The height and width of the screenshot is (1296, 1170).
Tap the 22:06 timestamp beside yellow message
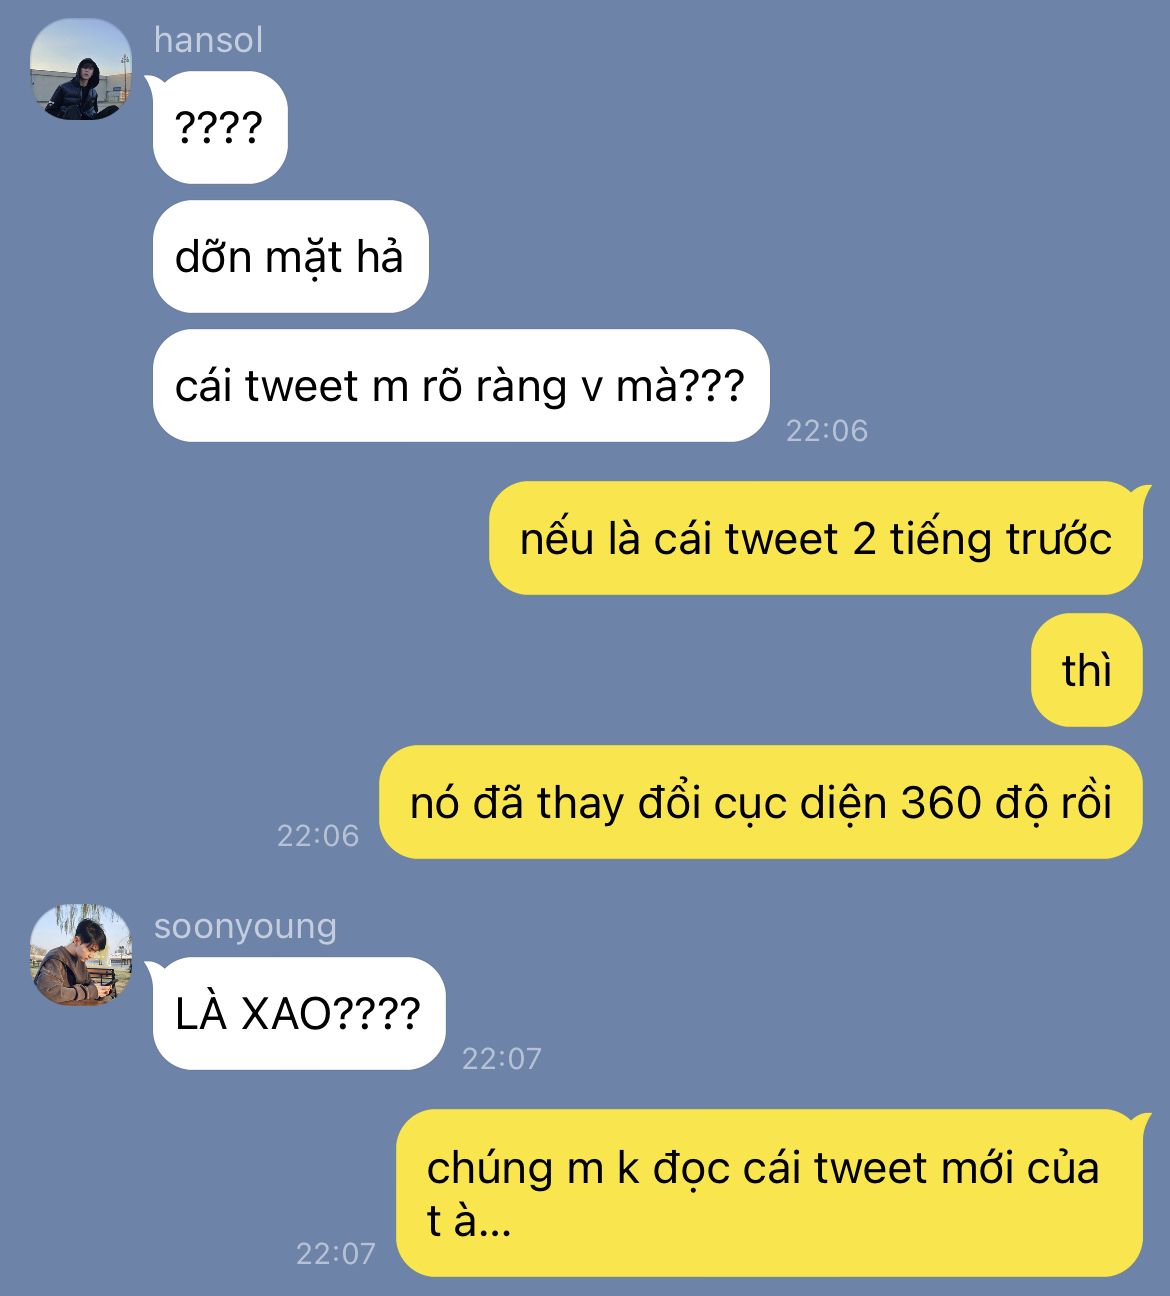click(318, 836)
